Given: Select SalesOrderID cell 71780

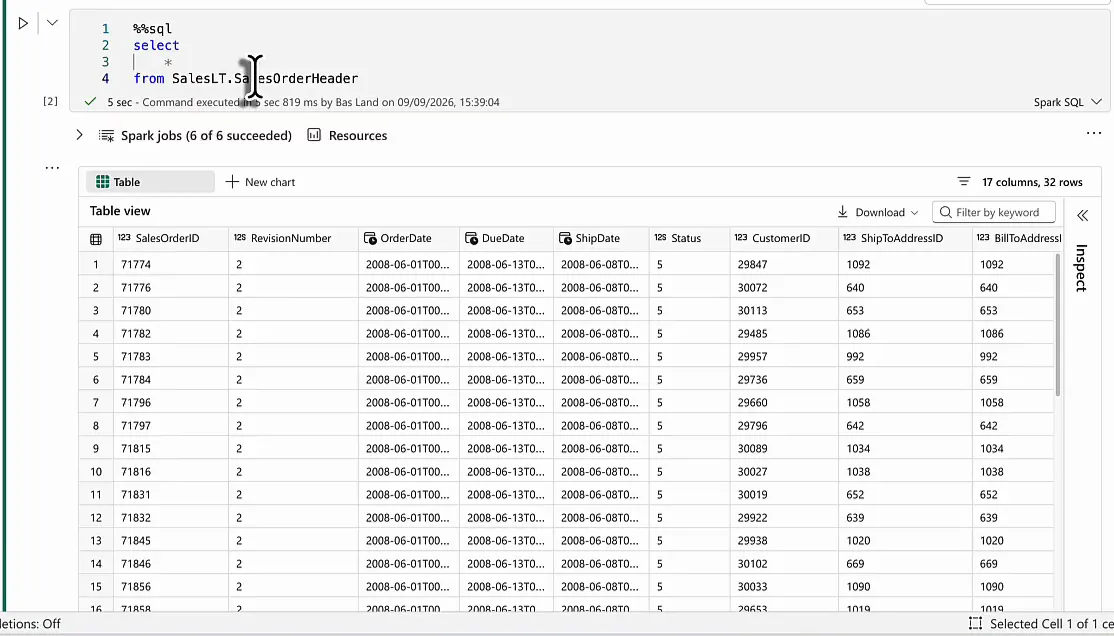Looking at the screenshot, I should (x=171, y=311).
